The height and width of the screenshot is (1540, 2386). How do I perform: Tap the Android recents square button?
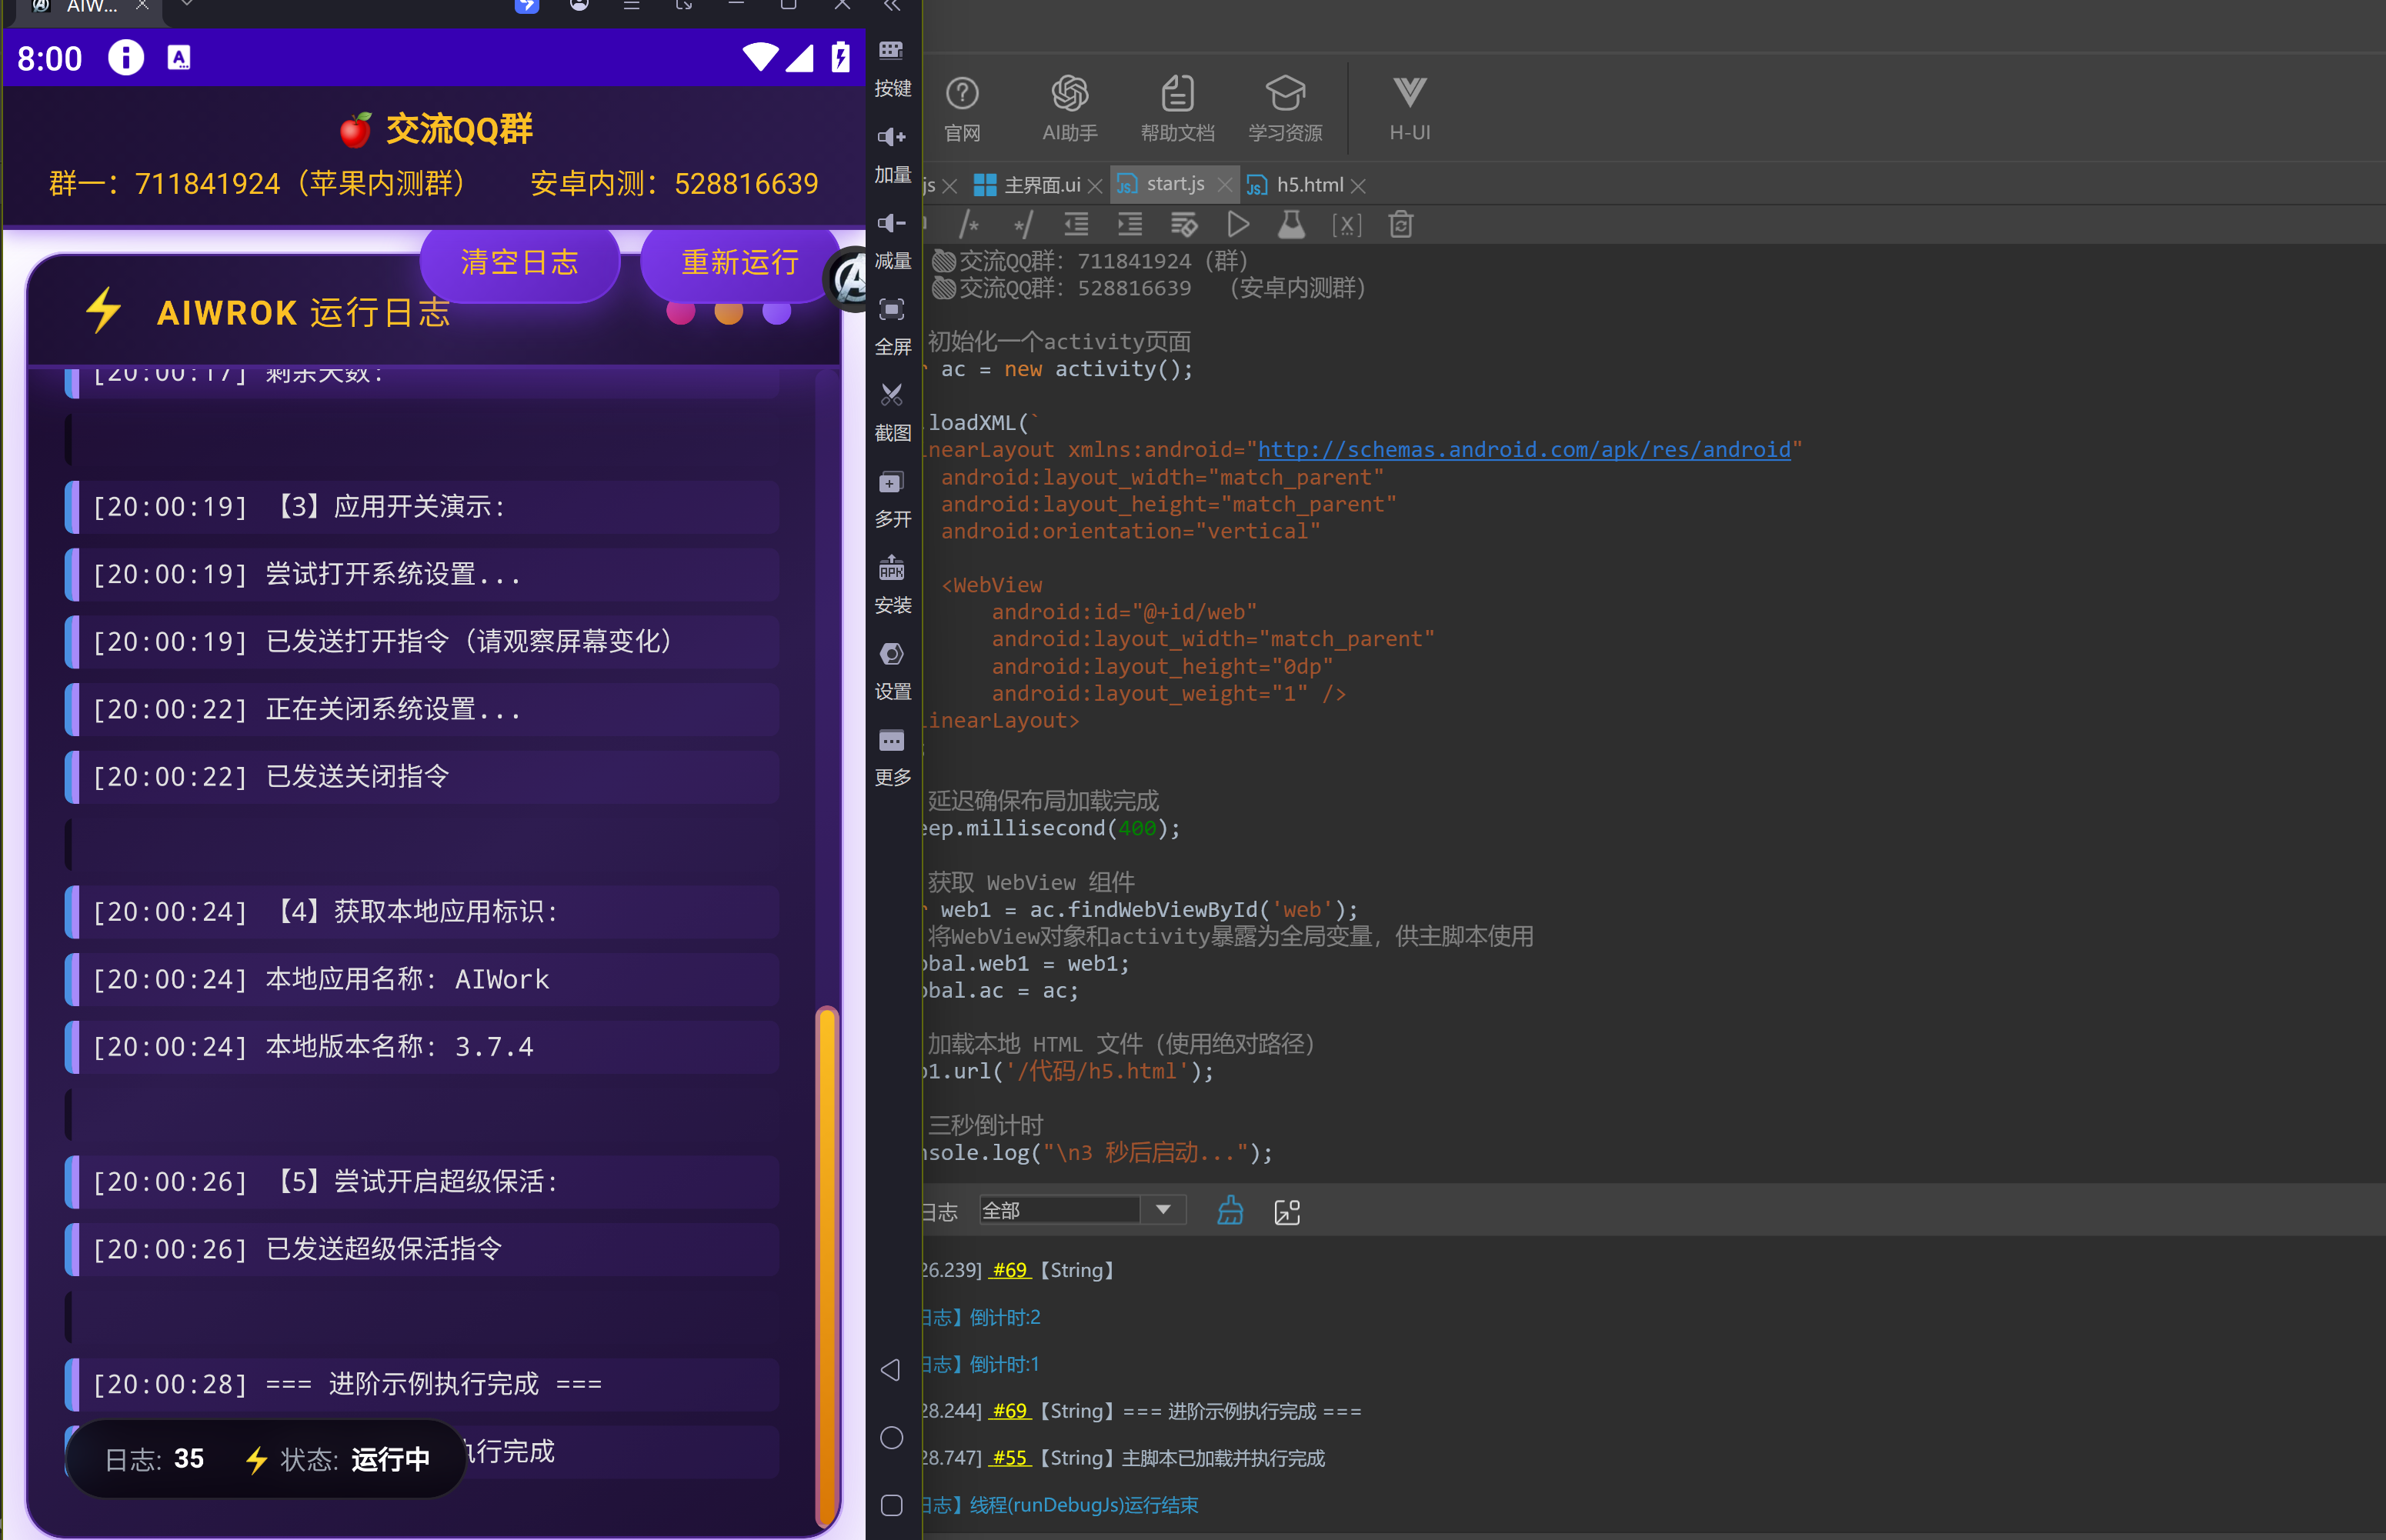tap(891, 1505)
